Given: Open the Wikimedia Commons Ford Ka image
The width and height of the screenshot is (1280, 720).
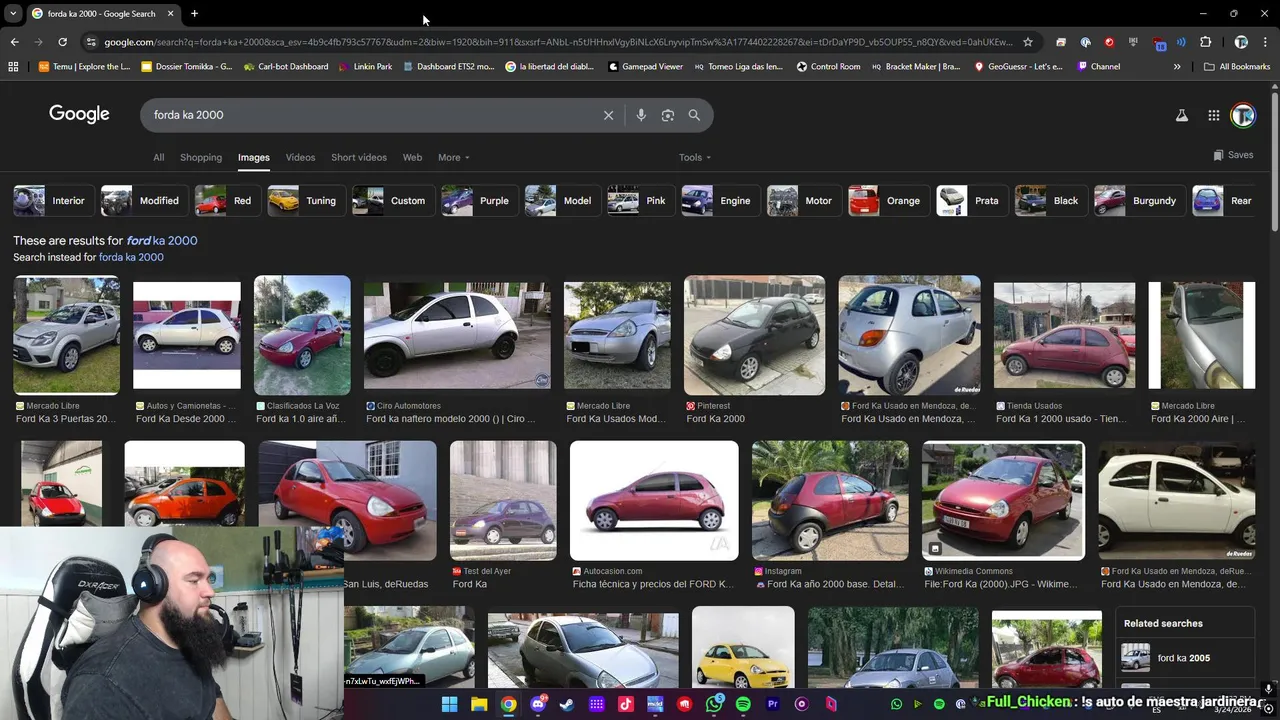Looking at the screenshot, I should click(1003, 500).
